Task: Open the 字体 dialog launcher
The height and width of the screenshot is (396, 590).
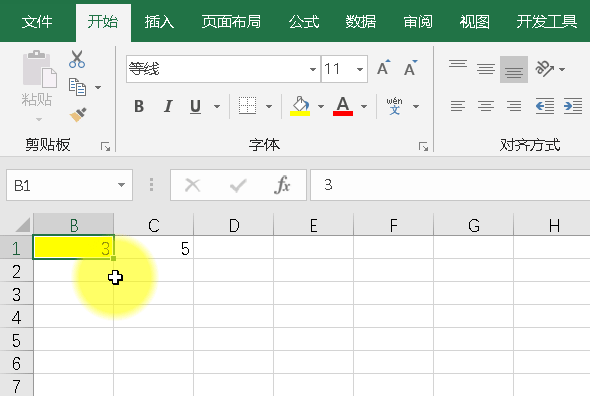Action: pyautogui.click(x=423, y=146)
